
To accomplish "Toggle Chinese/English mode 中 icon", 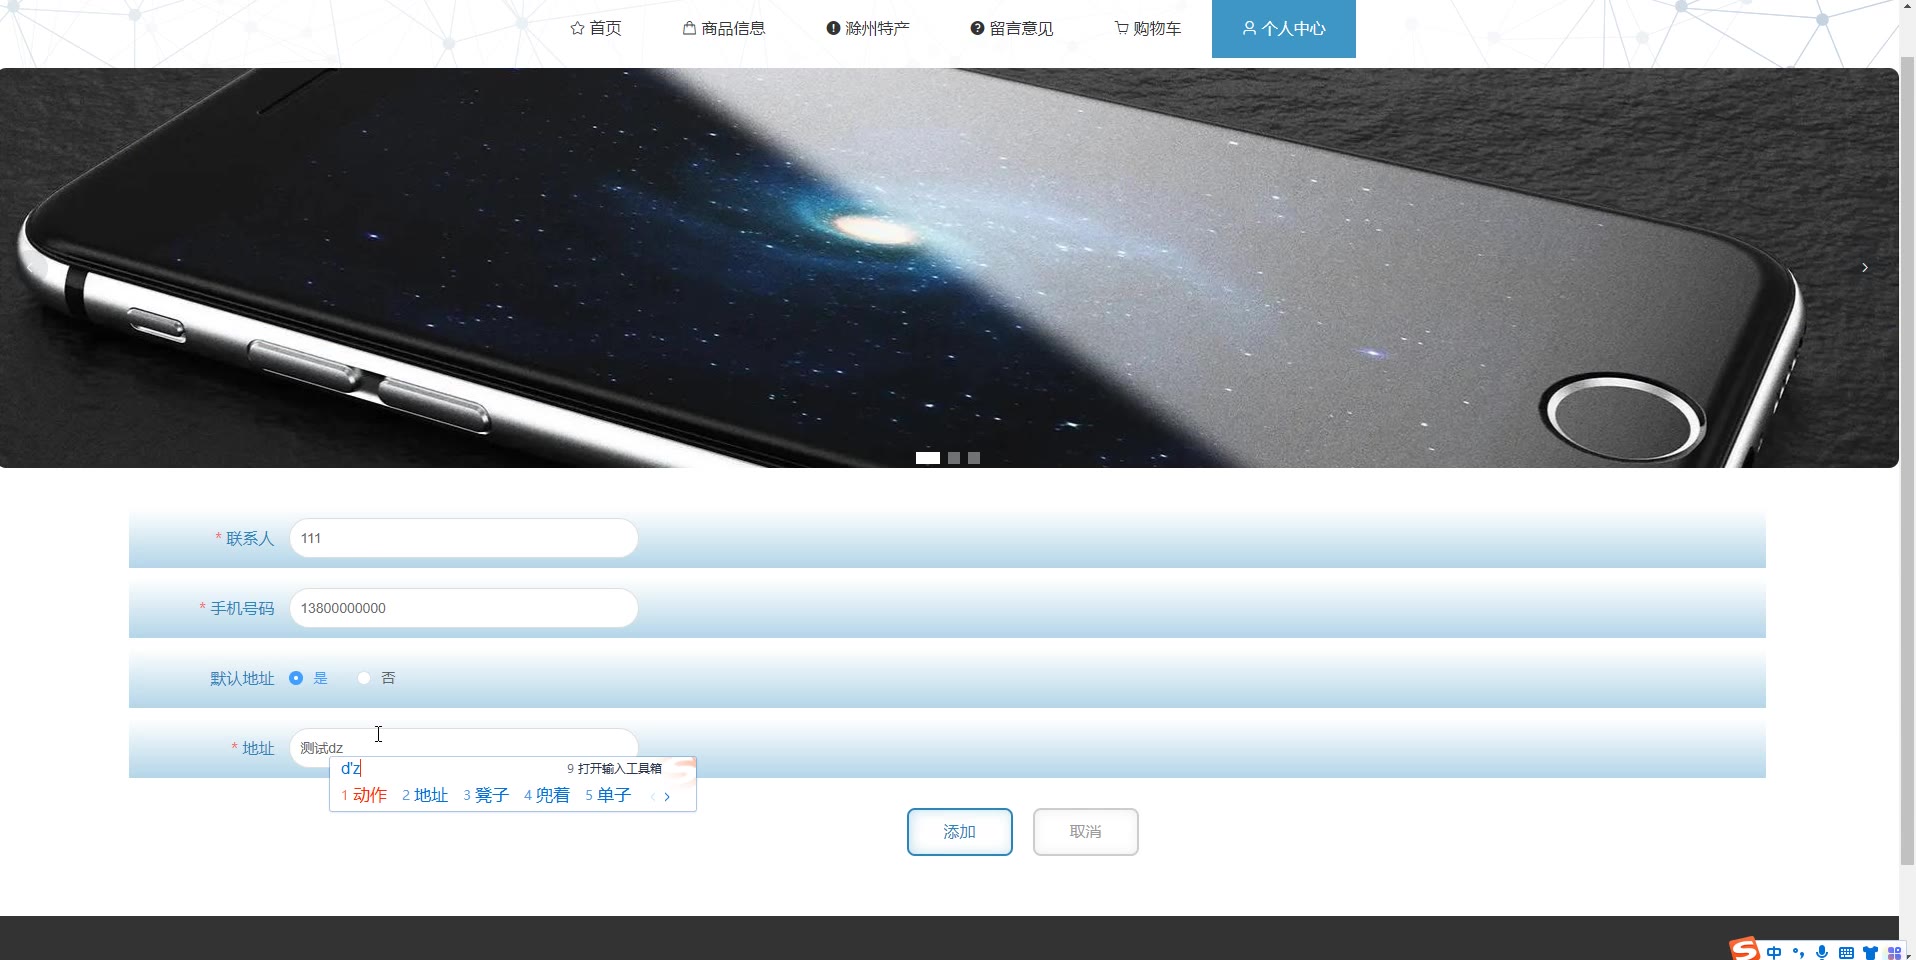I will tap(1774, 953).
